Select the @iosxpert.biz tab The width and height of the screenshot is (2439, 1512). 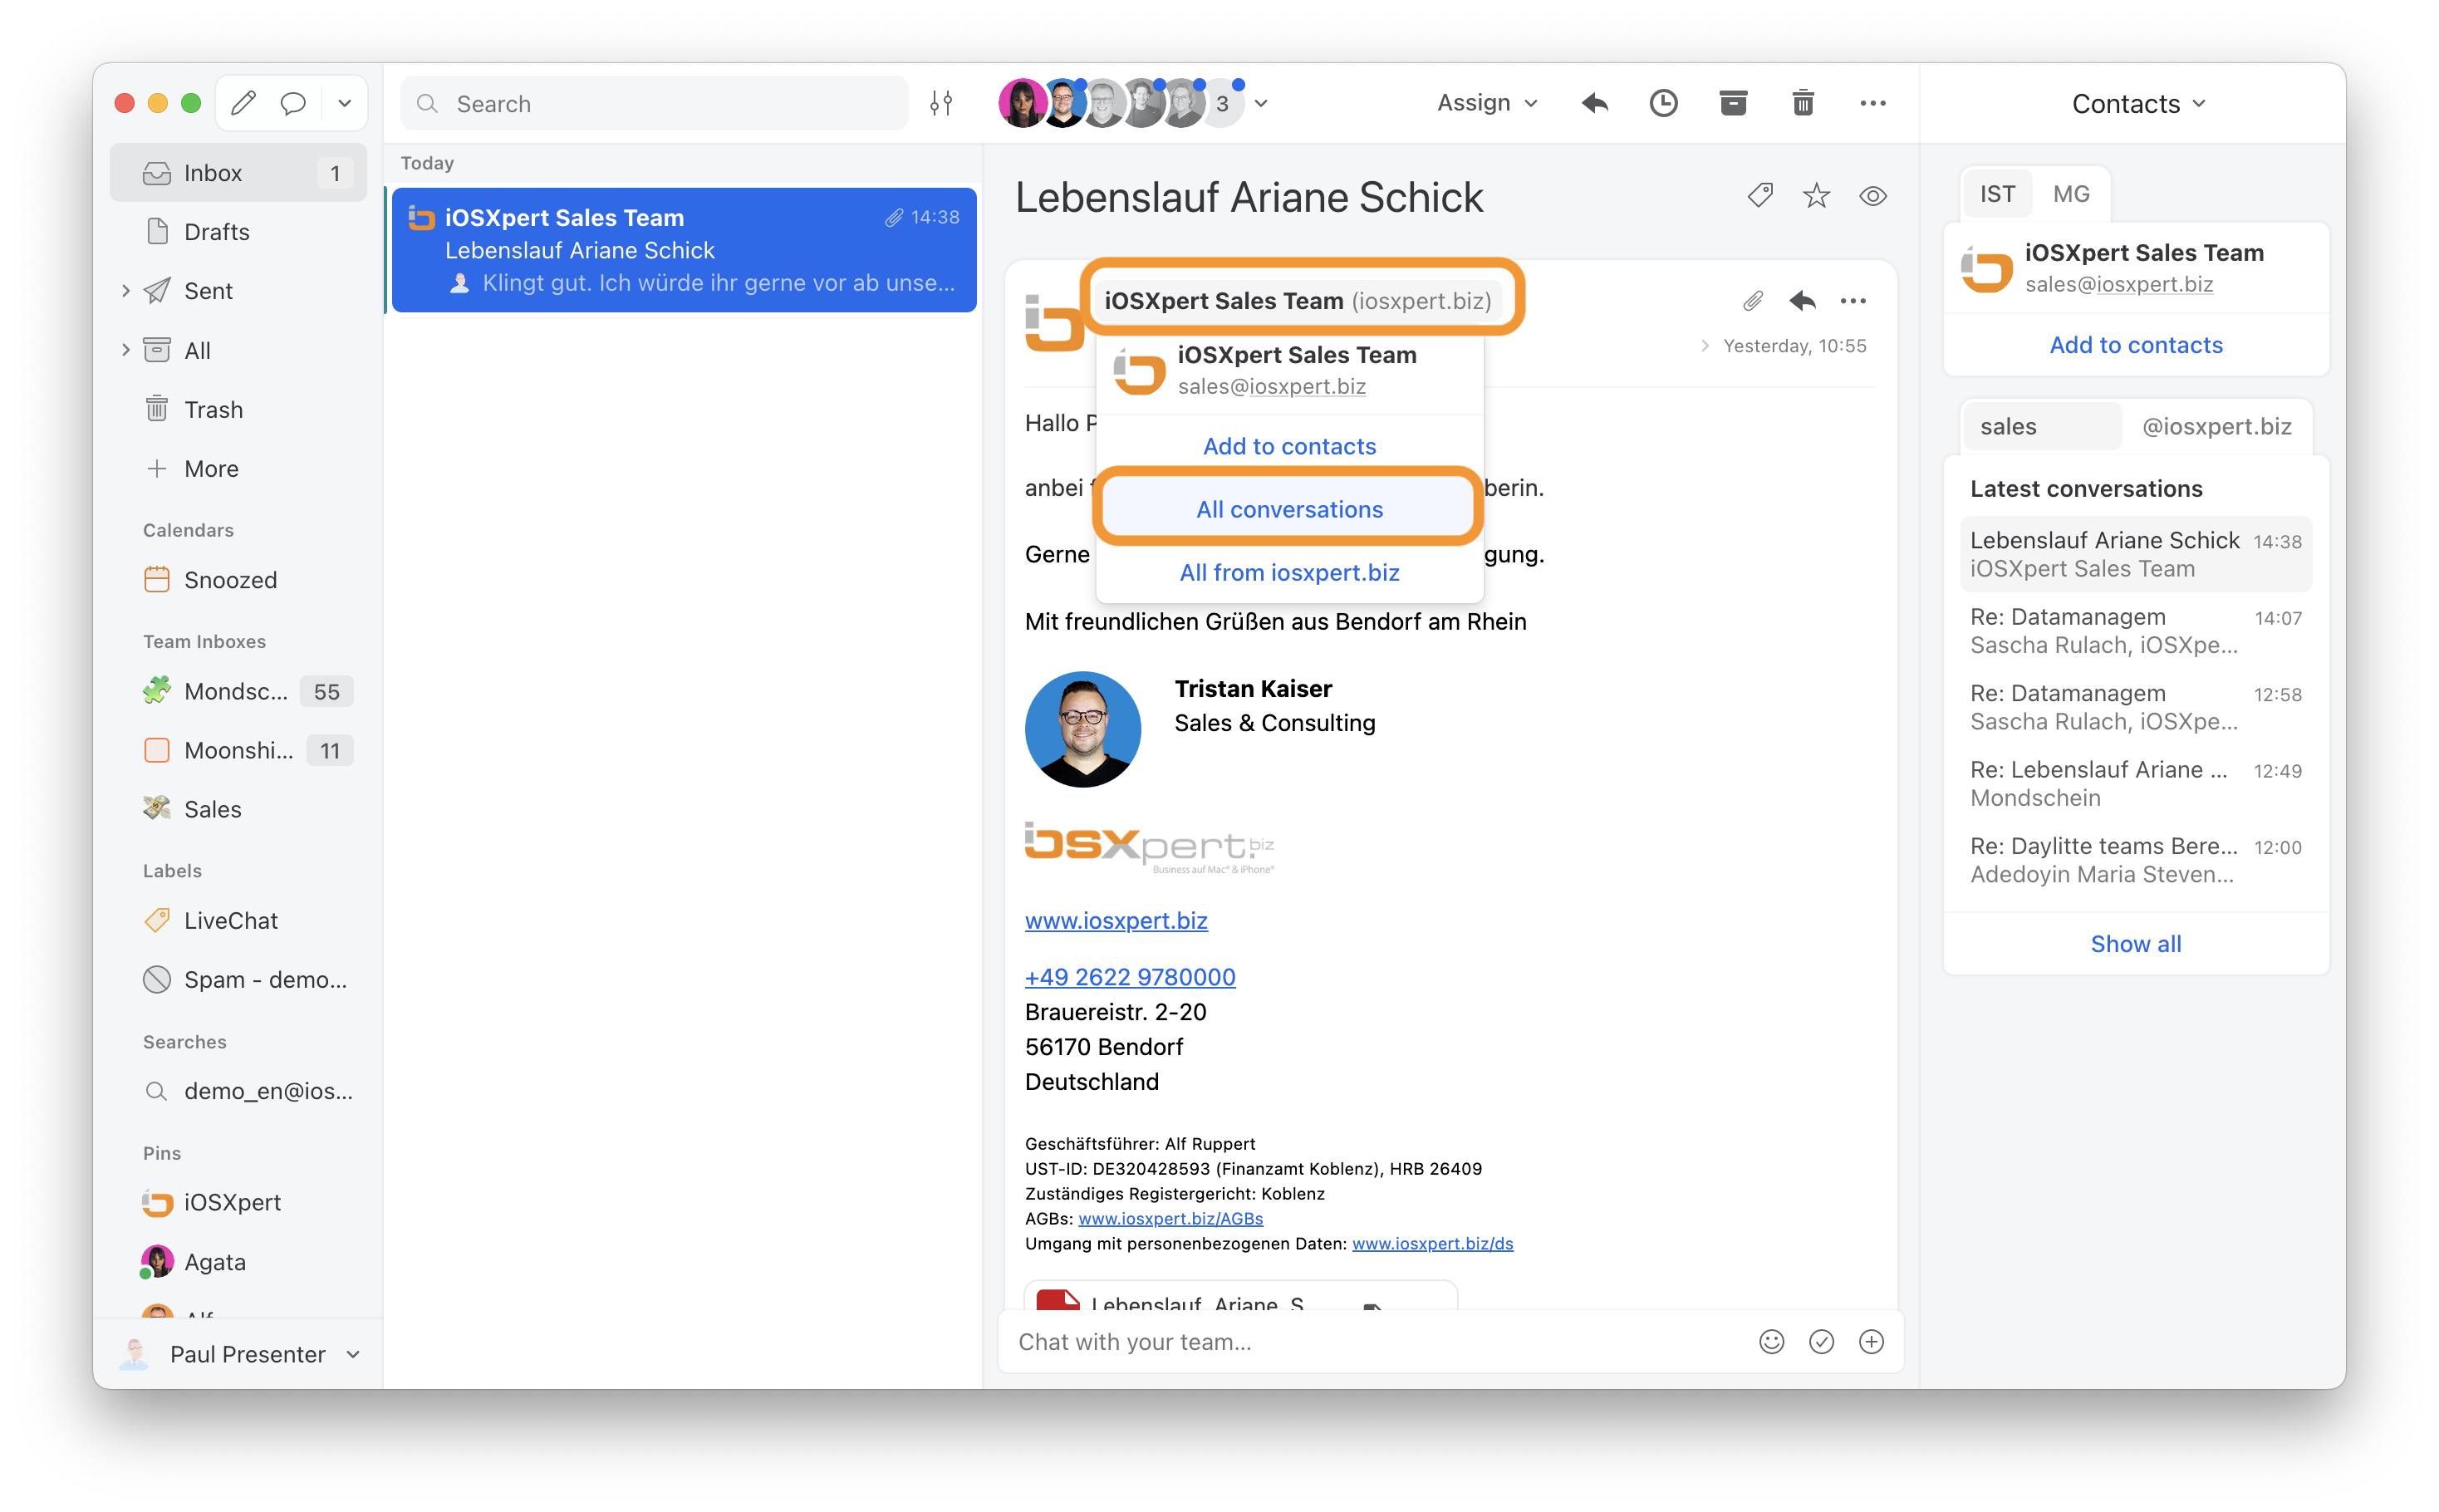(2216, 426)
